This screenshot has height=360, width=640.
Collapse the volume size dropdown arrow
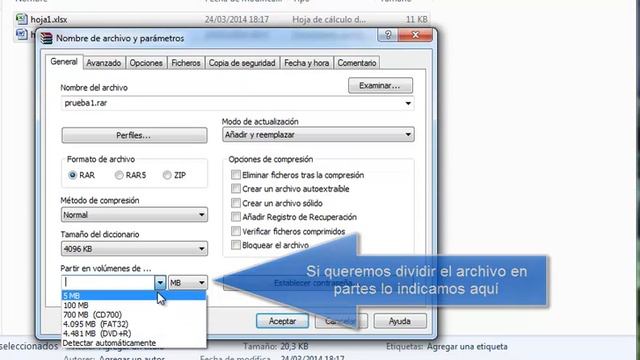click(160, 282)
